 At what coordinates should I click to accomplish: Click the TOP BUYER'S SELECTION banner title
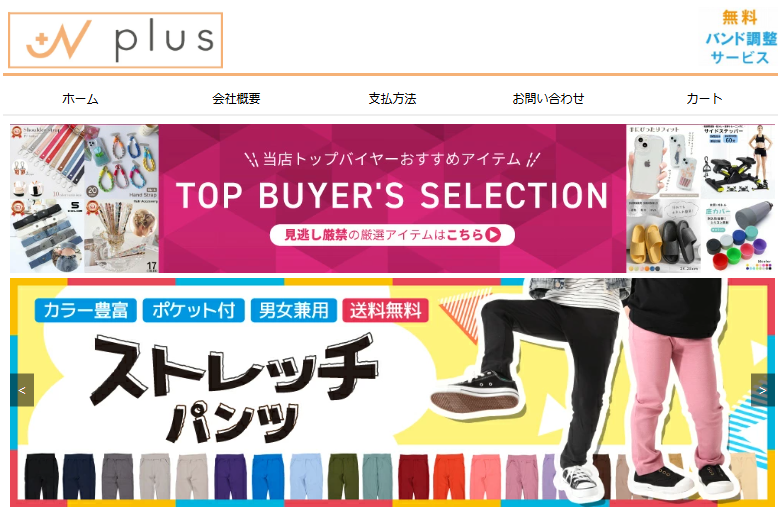click(392, 195)
